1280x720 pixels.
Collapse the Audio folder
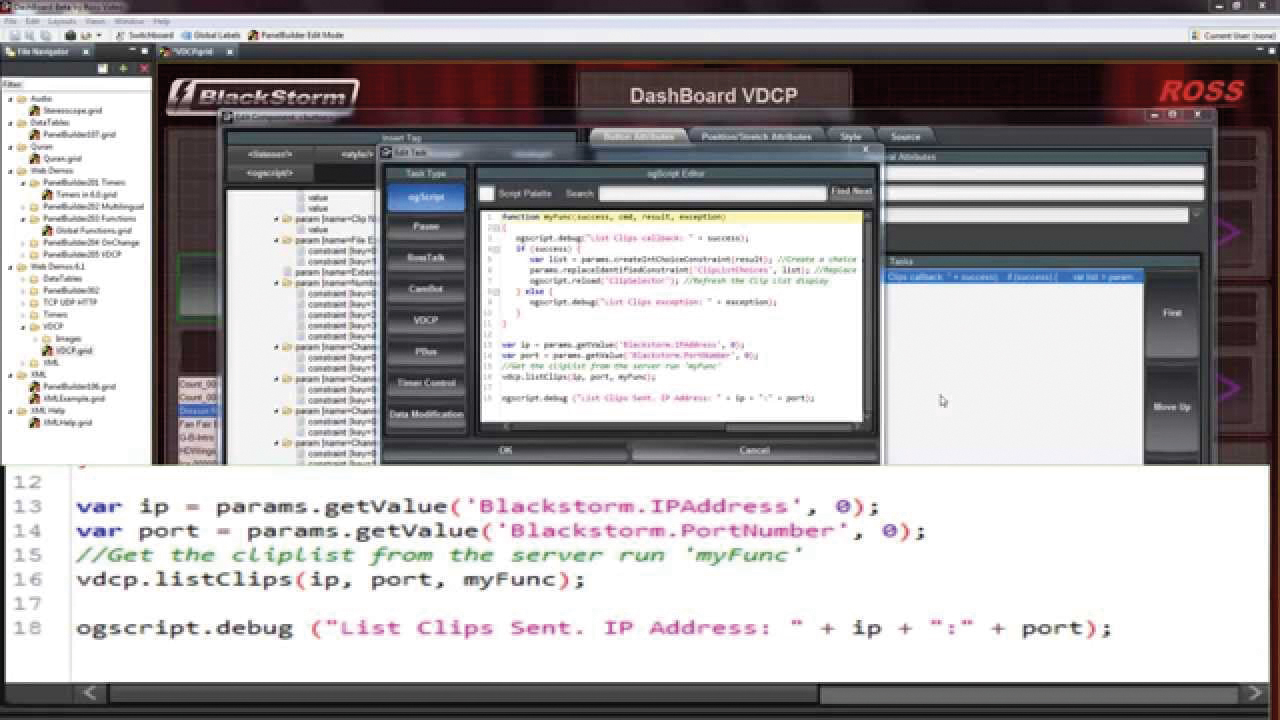[11, 99]
